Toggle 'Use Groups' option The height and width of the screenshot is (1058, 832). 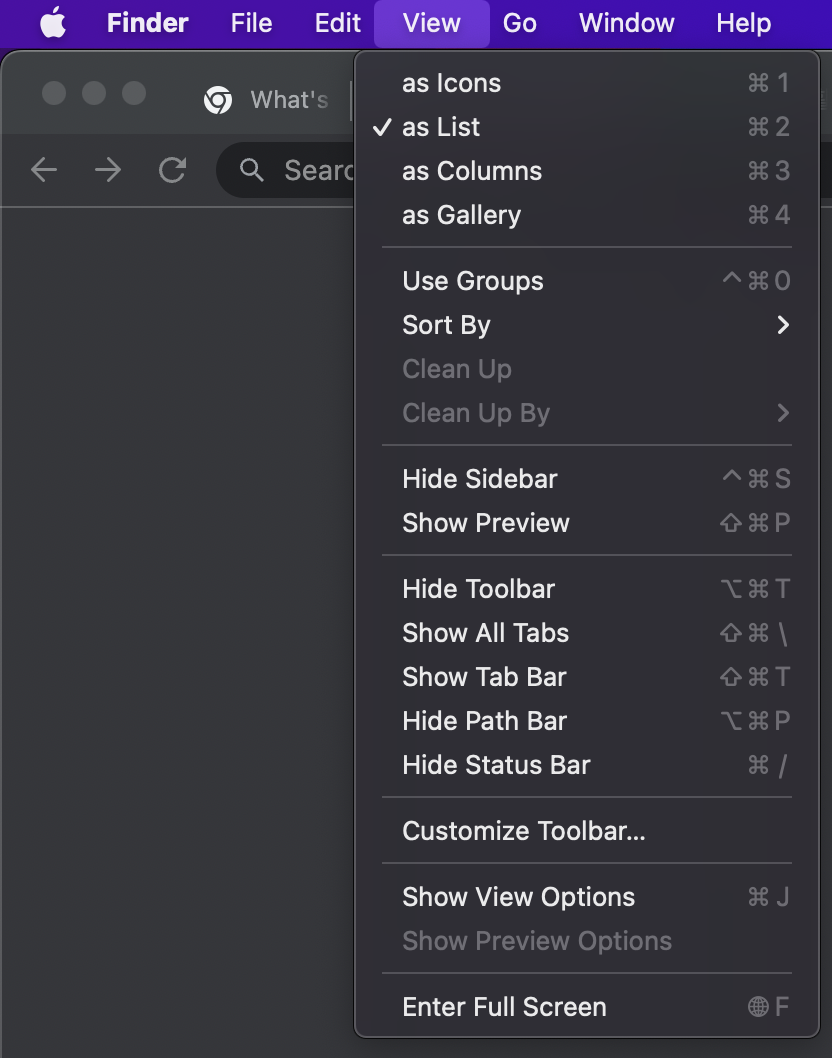[472, 281]
